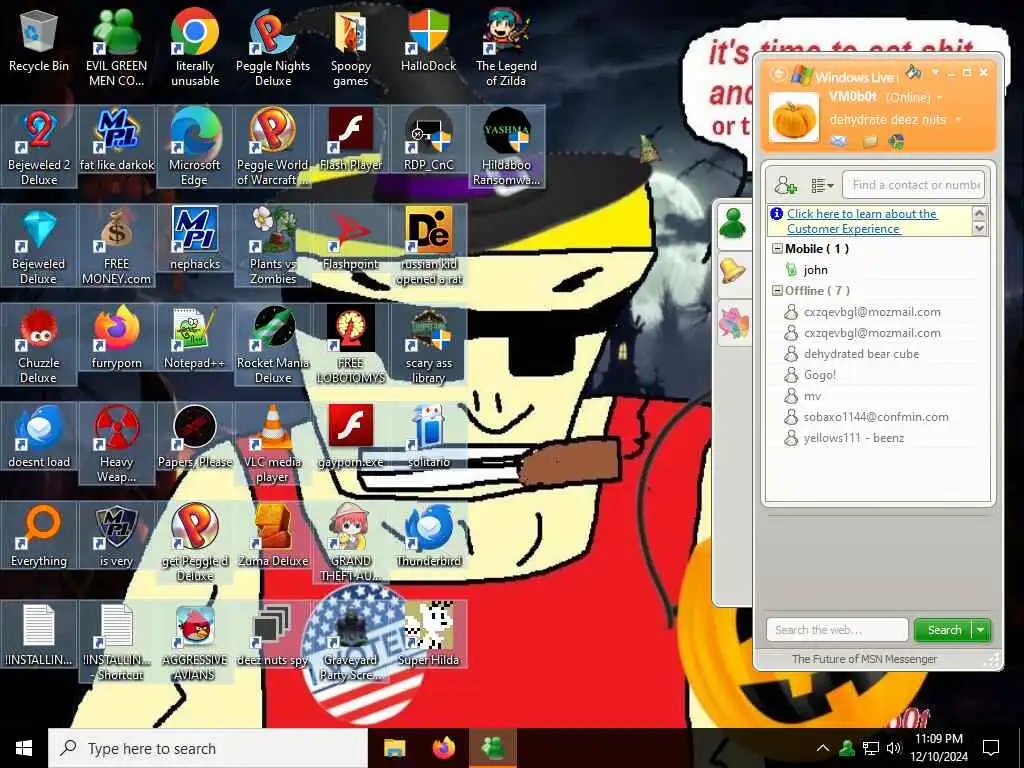The height and width of the screenshot is (768, 1024).
Task: Open the Spoopy games folder
Action: click(351, 48)
